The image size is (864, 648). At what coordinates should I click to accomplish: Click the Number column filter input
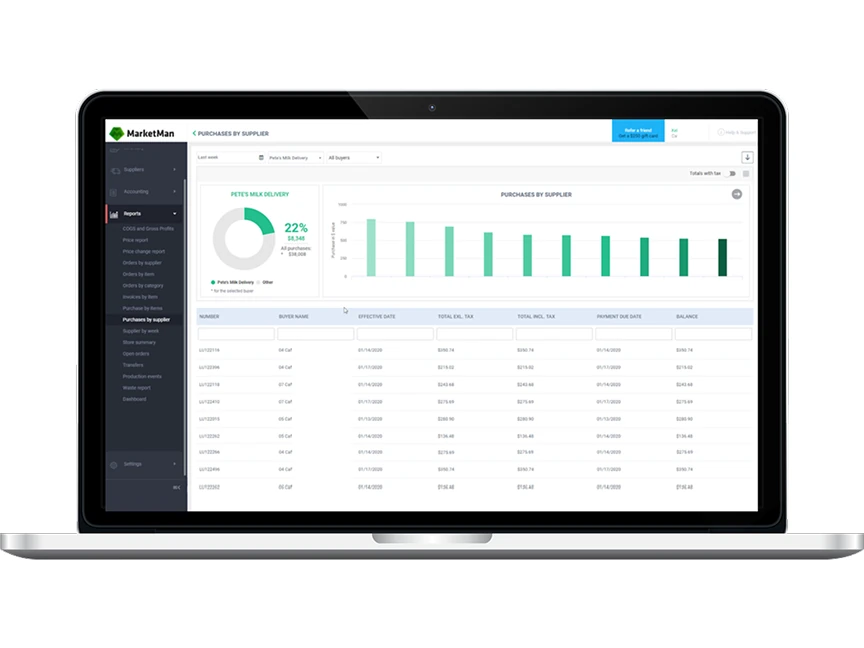[235, 334]
